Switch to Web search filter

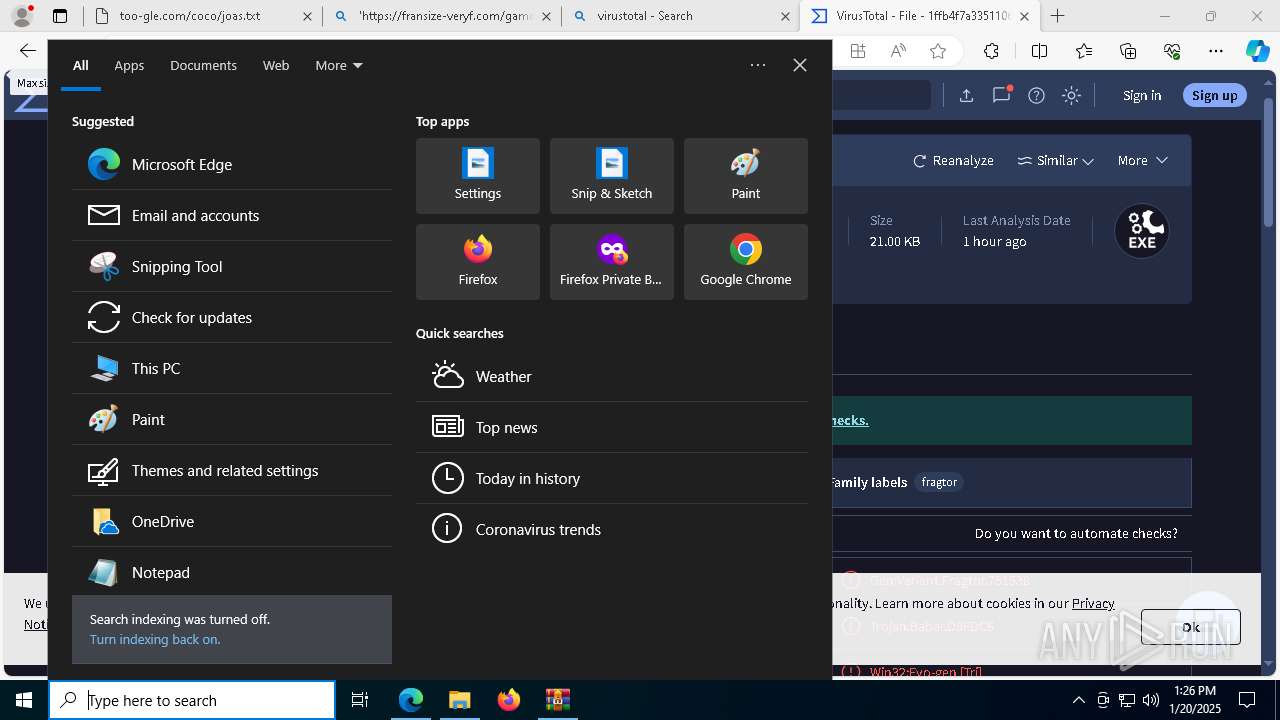click(x=276, y=65)
